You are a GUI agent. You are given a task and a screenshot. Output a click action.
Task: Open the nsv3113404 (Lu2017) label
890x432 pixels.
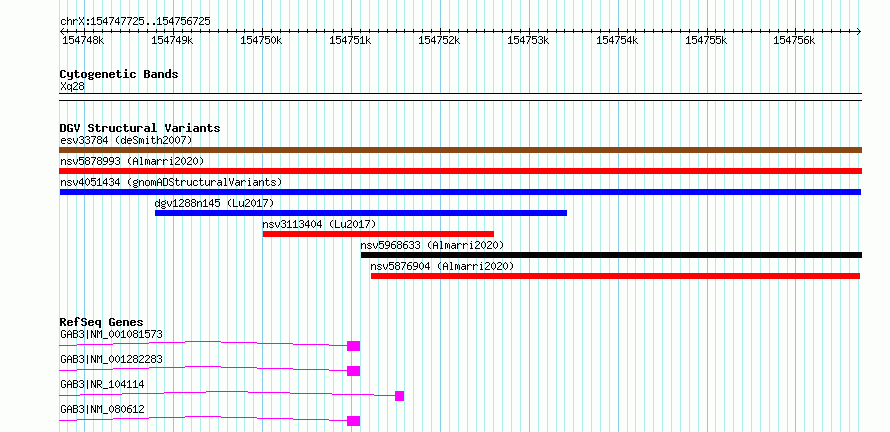319,224
